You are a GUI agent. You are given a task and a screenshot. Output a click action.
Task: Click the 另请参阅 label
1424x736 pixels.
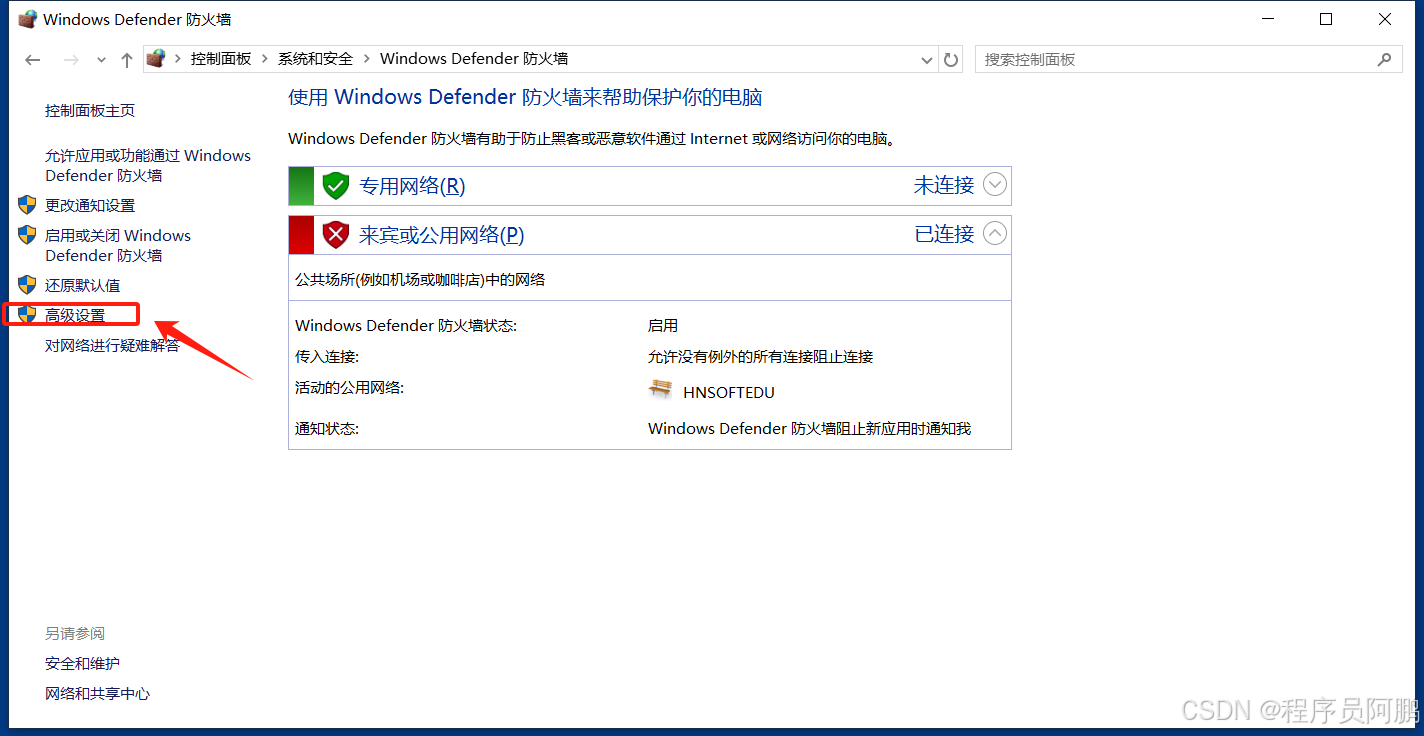(75, 634)
